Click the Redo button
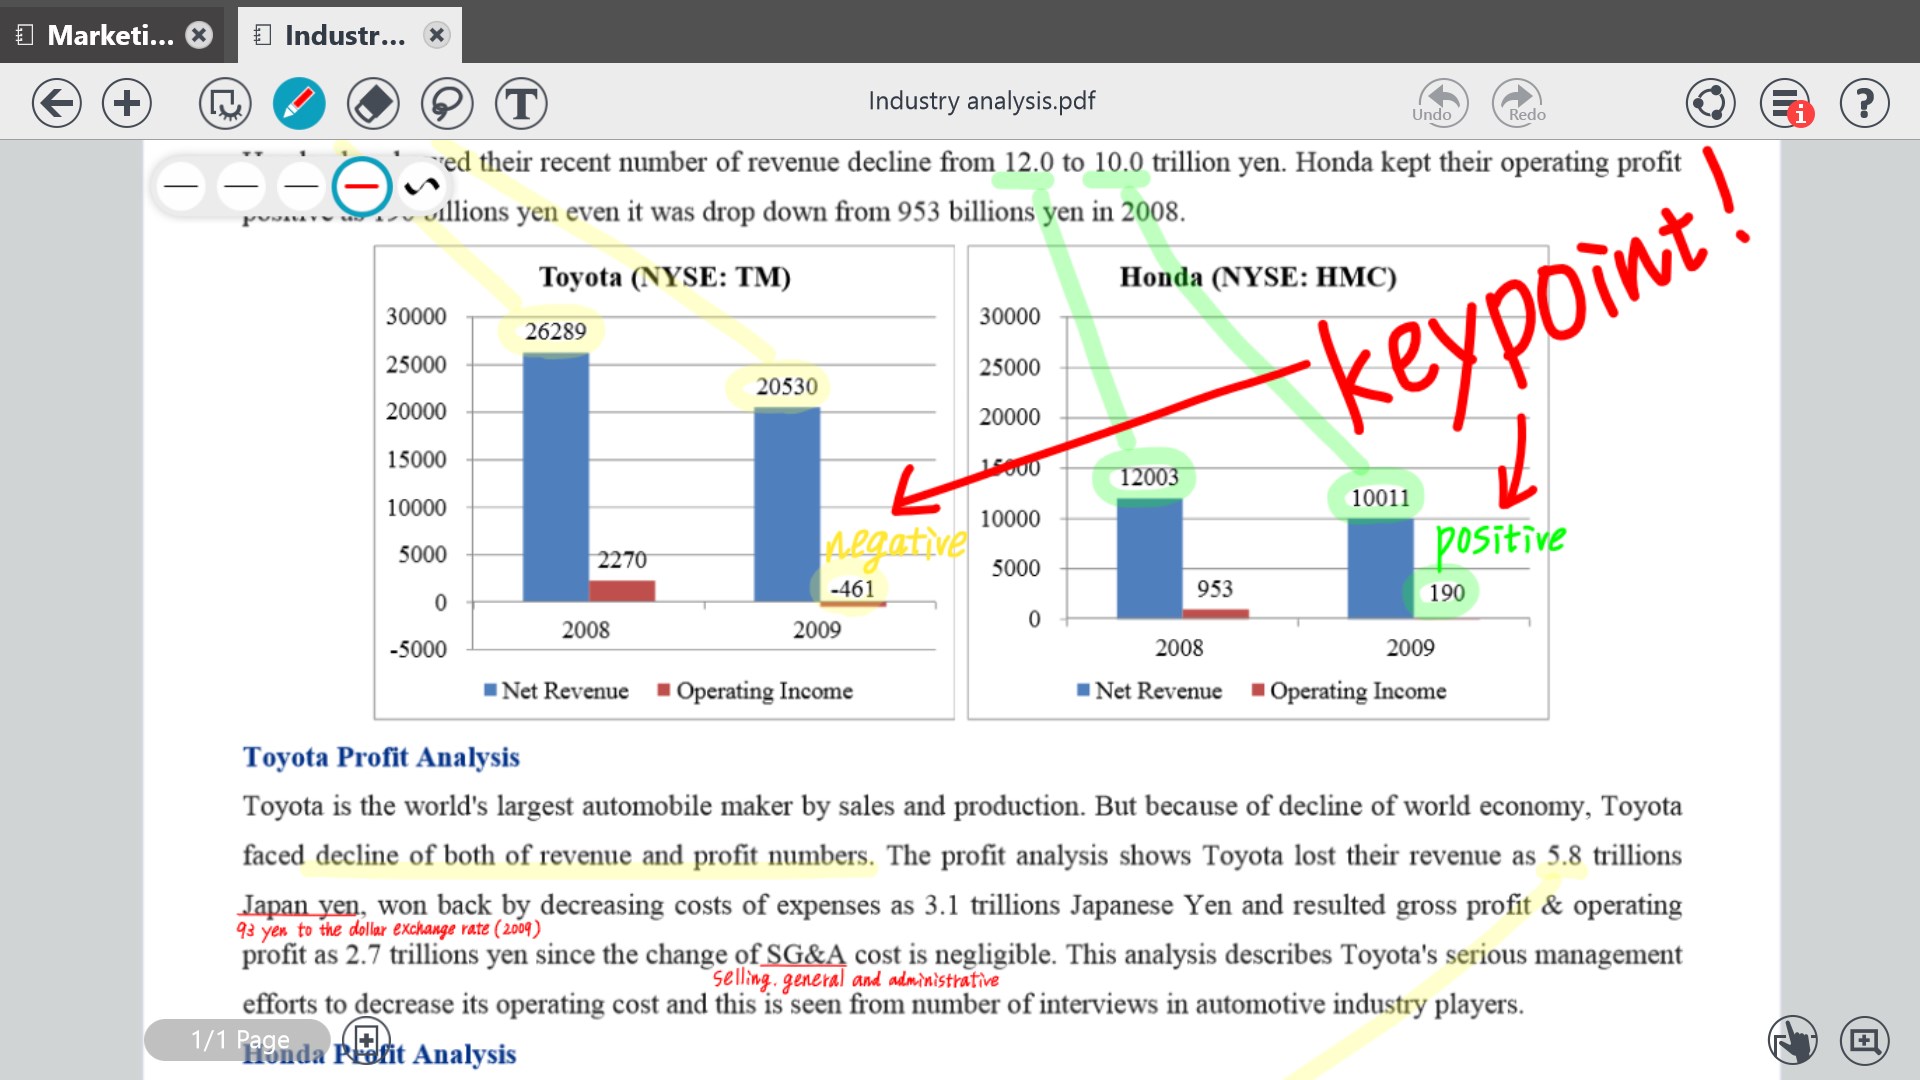This screenshot has height=1080, width=1920. [x=1518, y=103]
